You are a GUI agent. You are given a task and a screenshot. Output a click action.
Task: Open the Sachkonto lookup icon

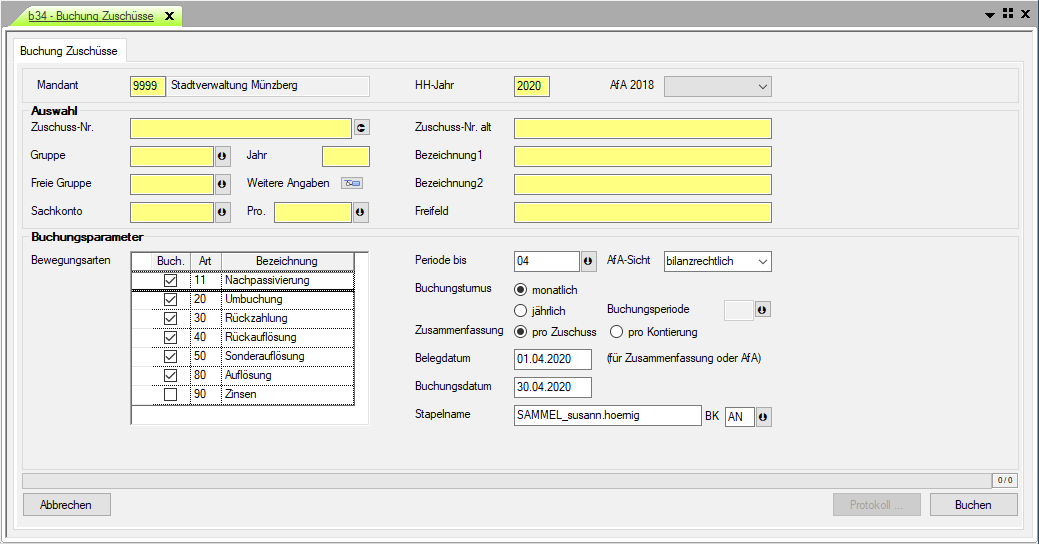point(222,212)
